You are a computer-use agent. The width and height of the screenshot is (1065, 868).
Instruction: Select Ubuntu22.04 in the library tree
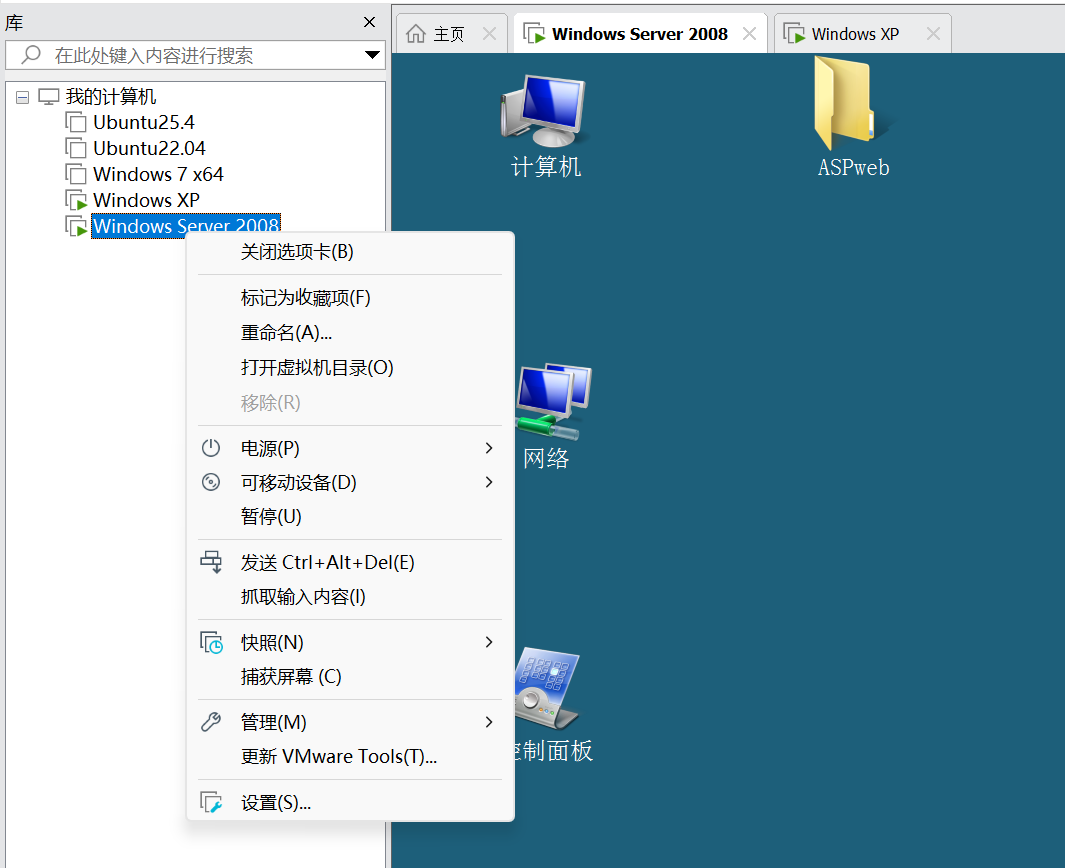coord(149,147)
